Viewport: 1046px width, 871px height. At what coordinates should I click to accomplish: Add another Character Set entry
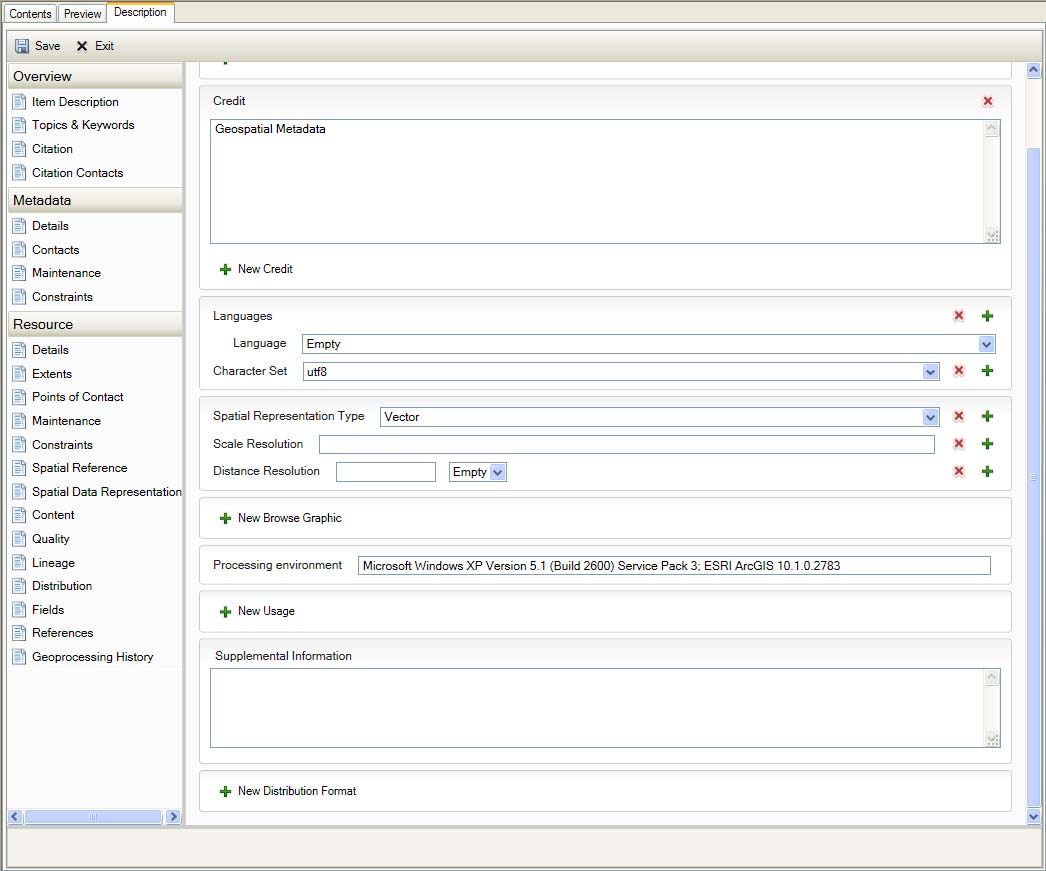[987, 370]
